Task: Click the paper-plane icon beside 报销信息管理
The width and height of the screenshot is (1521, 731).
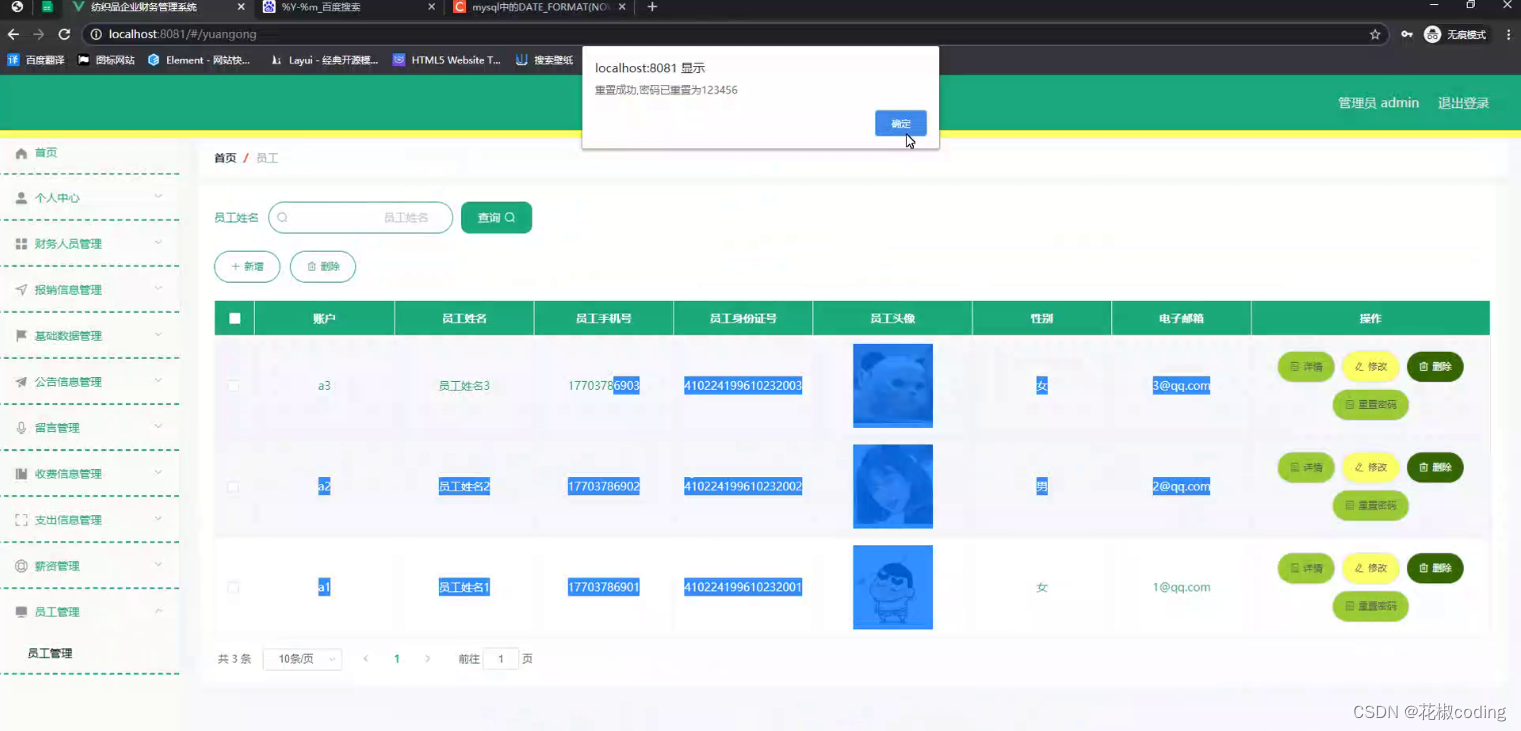Action: click(x=21, y=290)
